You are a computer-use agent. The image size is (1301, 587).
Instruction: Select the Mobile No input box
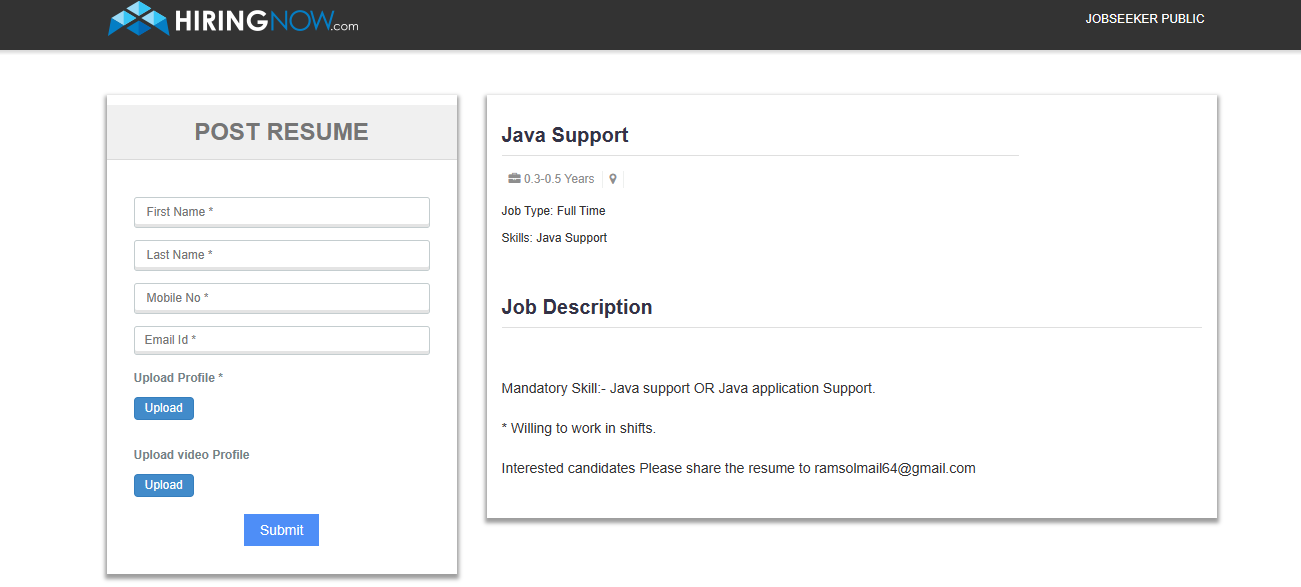(282, 298)
